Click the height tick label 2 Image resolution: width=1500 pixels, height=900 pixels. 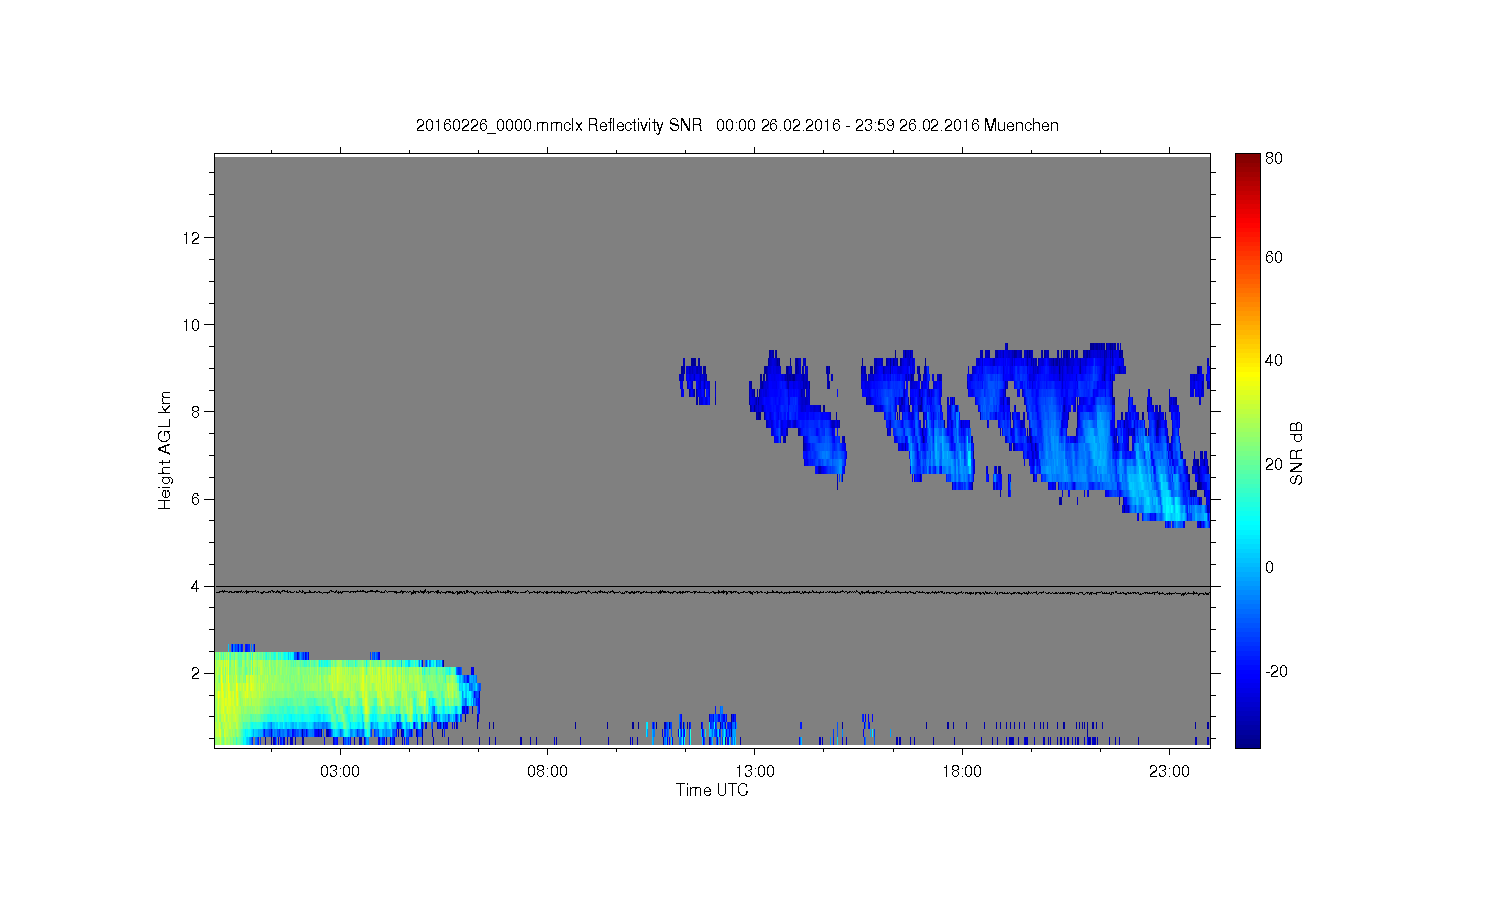point(197,673)
